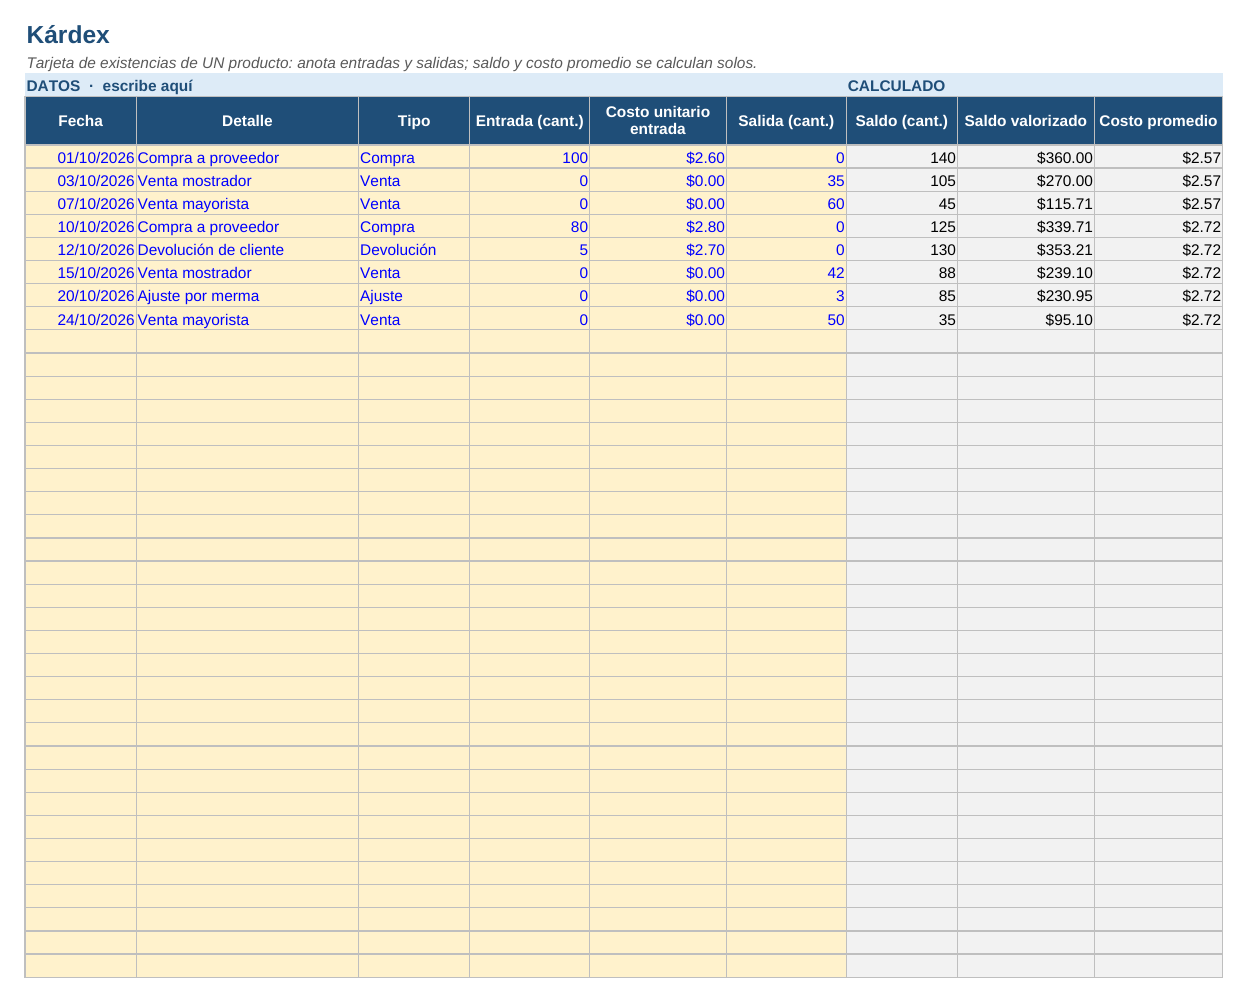
Task: Click the Costo promedio header
Action: click(x=1158, y=121)
